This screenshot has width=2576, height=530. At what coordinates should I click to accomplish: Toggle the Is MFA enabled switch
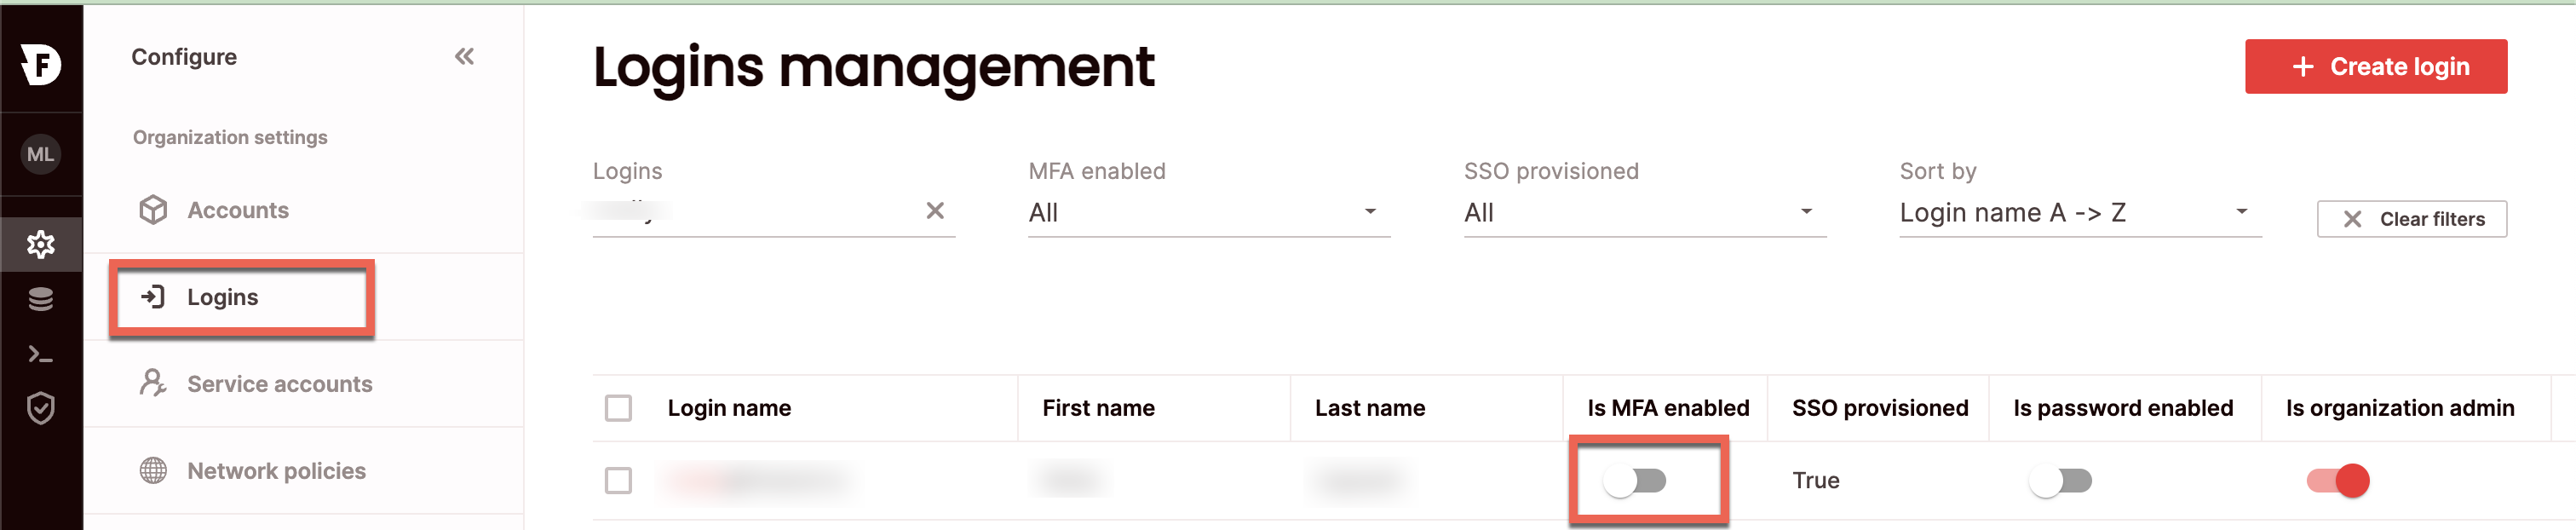[1636, 481]
